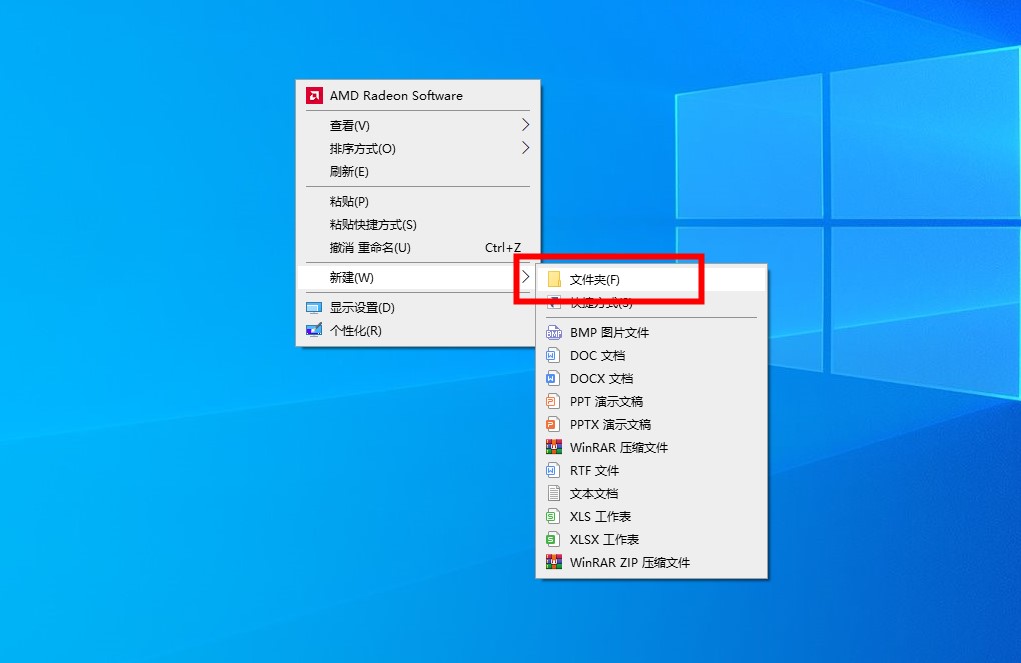Click the DOCX 文档 icon

[x=552, y=379]
